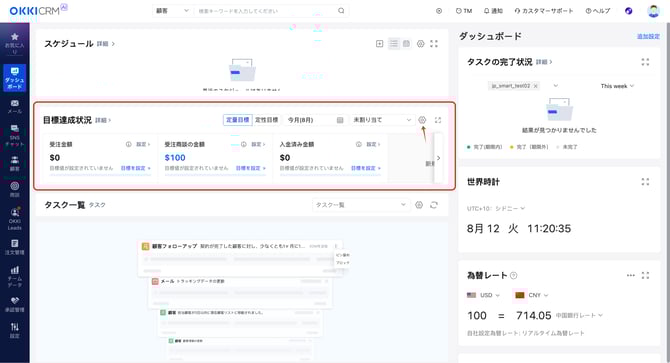The image size is (670, 363).
Task: Open チームデータ in the sidebar
Action: pyautogui.click(x=15, y=276)
